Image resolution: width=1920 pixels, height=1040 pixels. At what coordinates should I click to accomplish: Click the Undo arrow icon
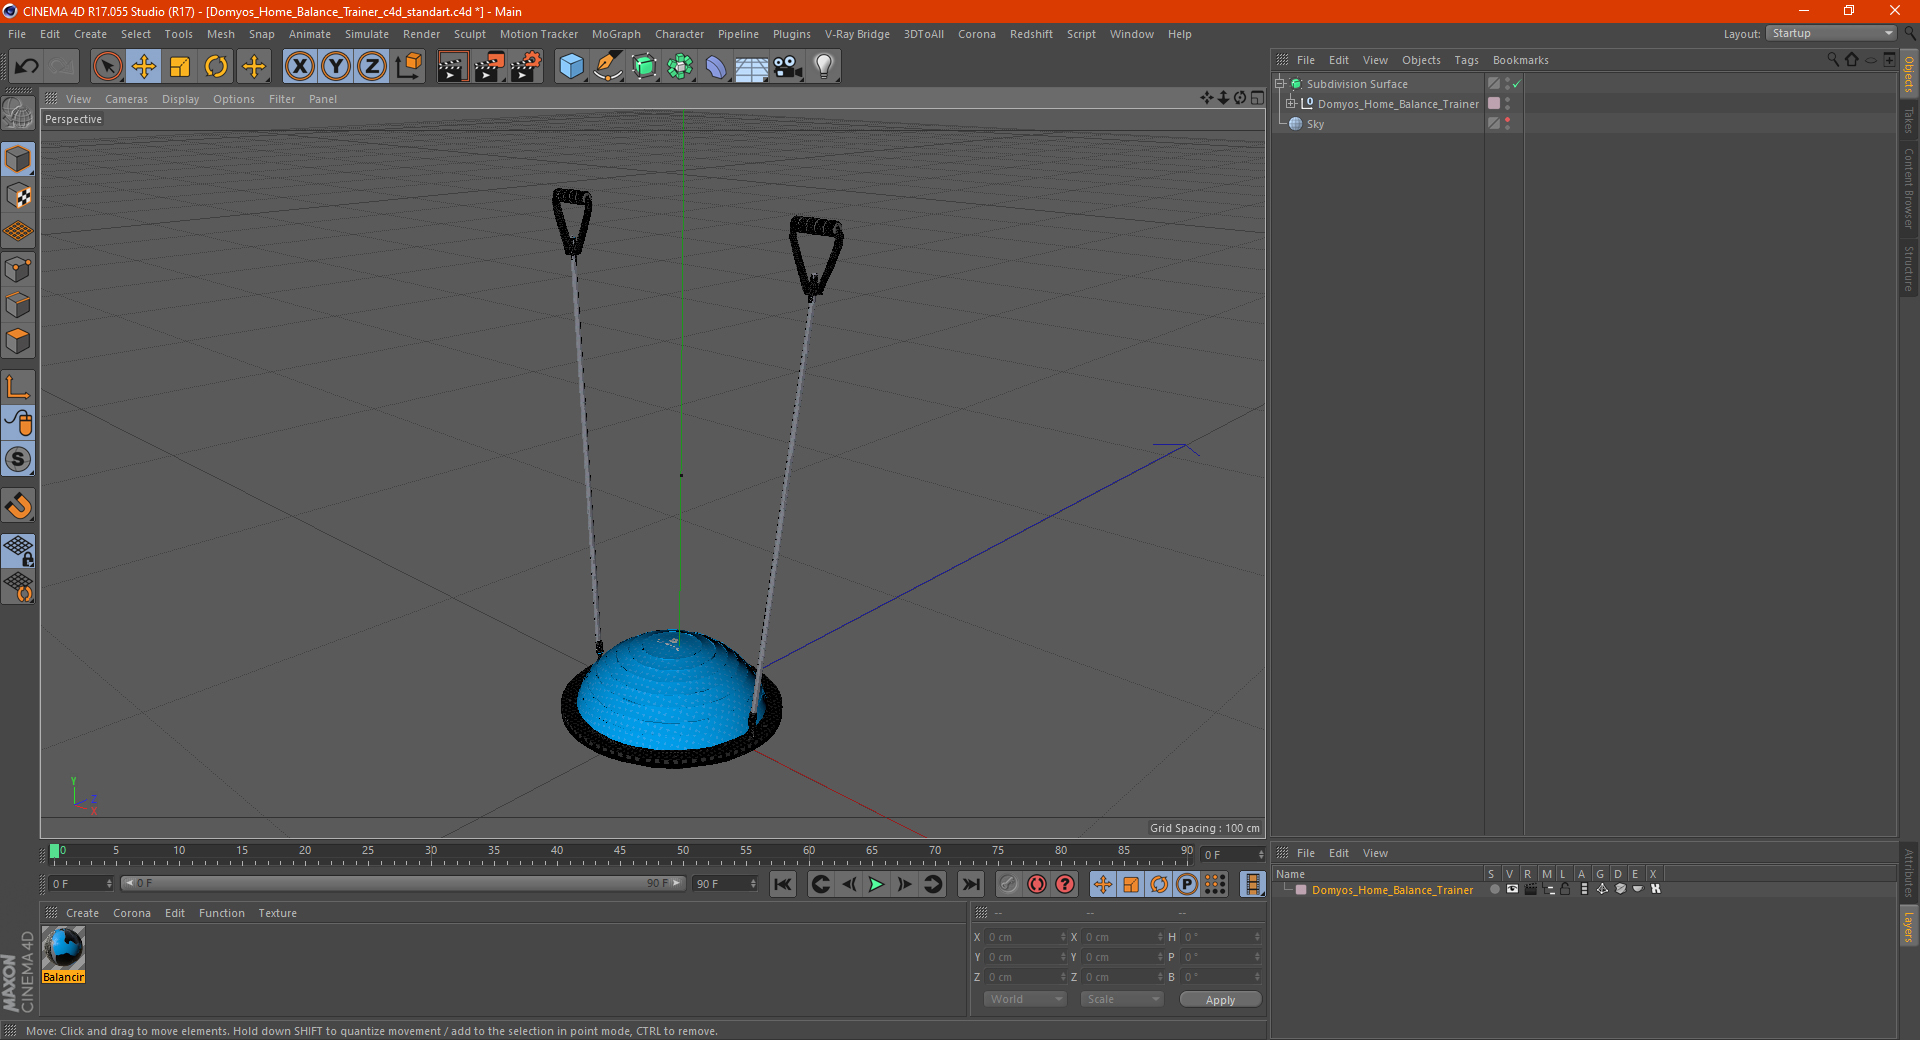[x=27, y=67]
